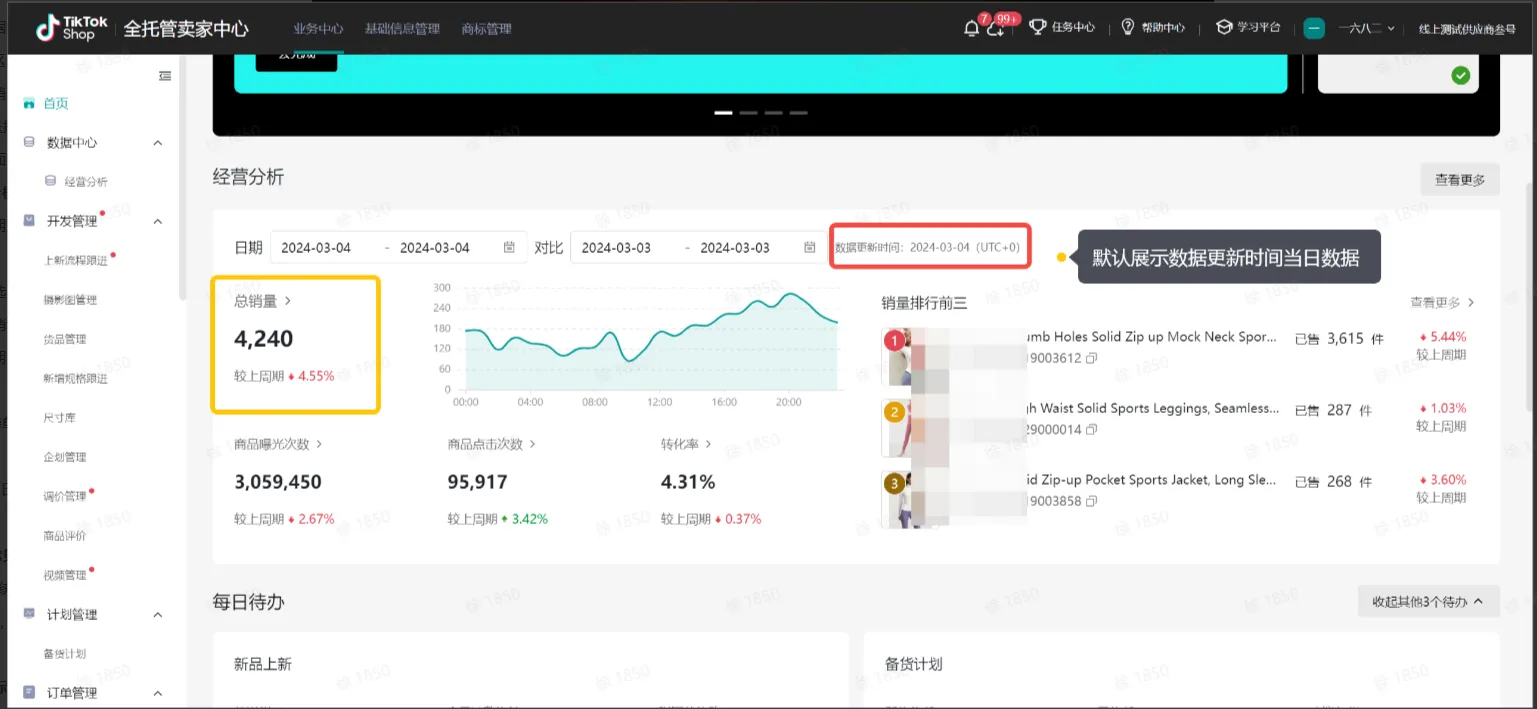1537x709 pixels.
Task: Open the 一六八二 account dropdown
Action: 1366,28
